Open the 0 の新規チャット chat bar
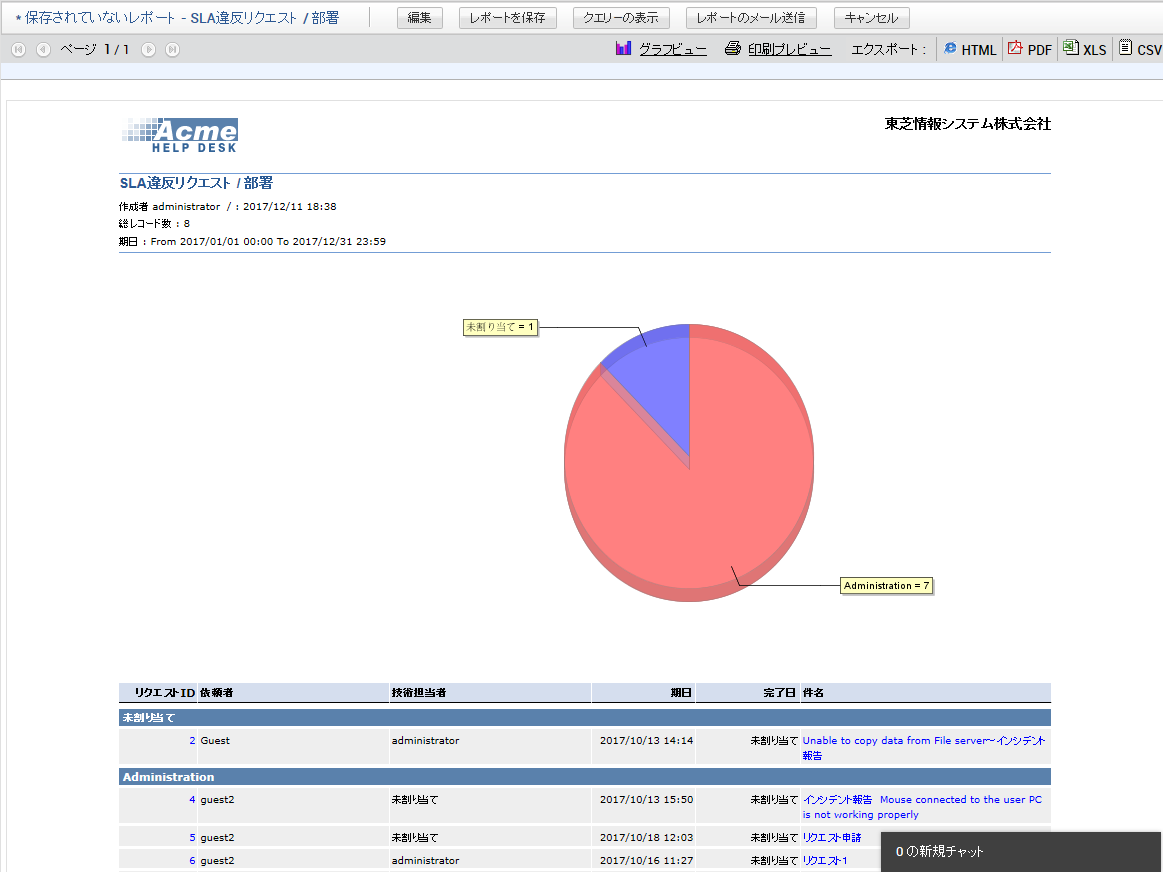The image size is (1163, 872). pyautogui.click(x=1021, y=851)
